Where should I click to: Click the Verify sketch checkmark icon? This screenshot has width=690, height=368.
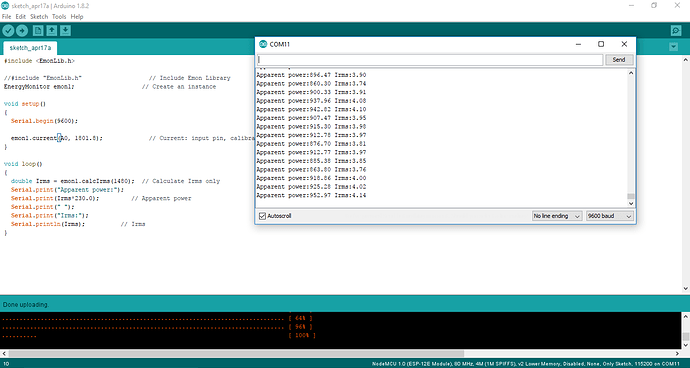pyautogui.click(x=8, y=30)
